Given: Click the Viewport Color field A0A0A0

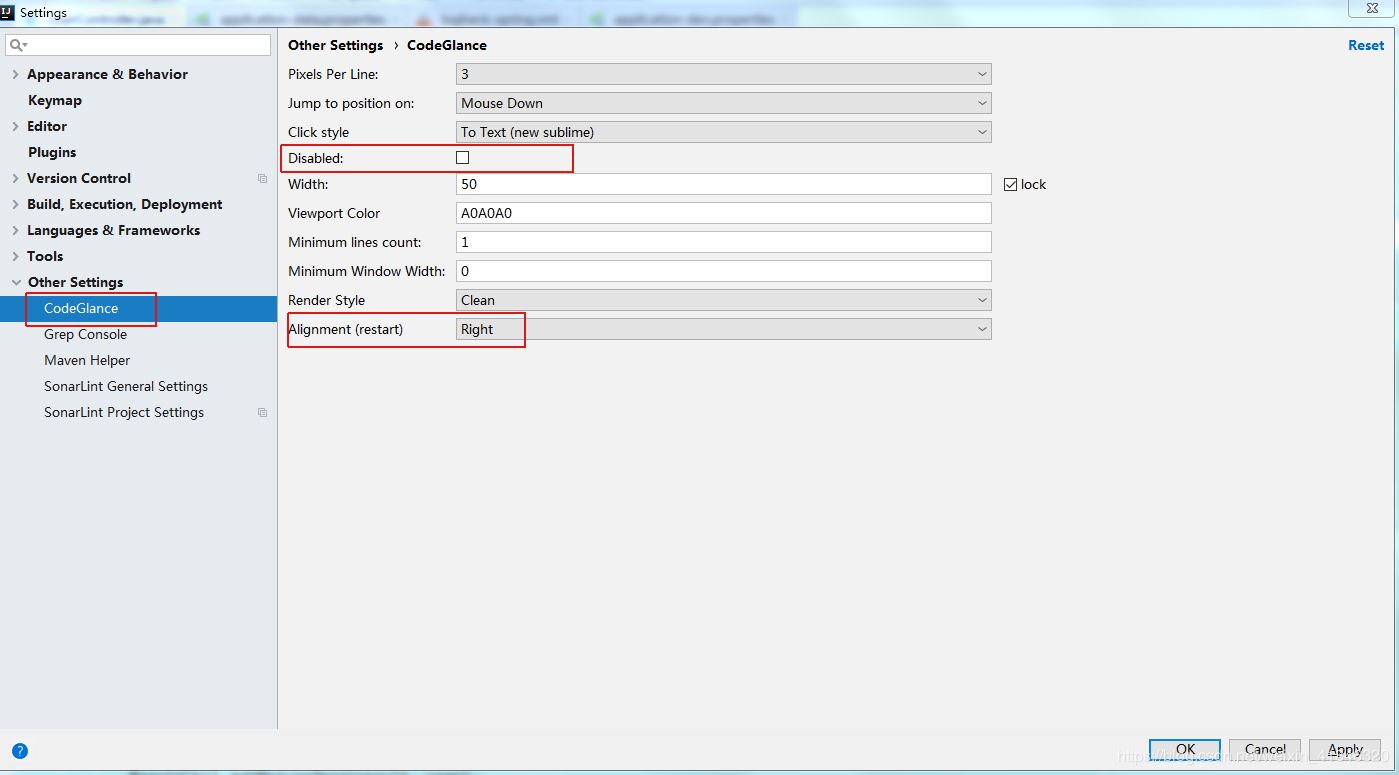Looking at the screenshot, I should coord(724,213).
